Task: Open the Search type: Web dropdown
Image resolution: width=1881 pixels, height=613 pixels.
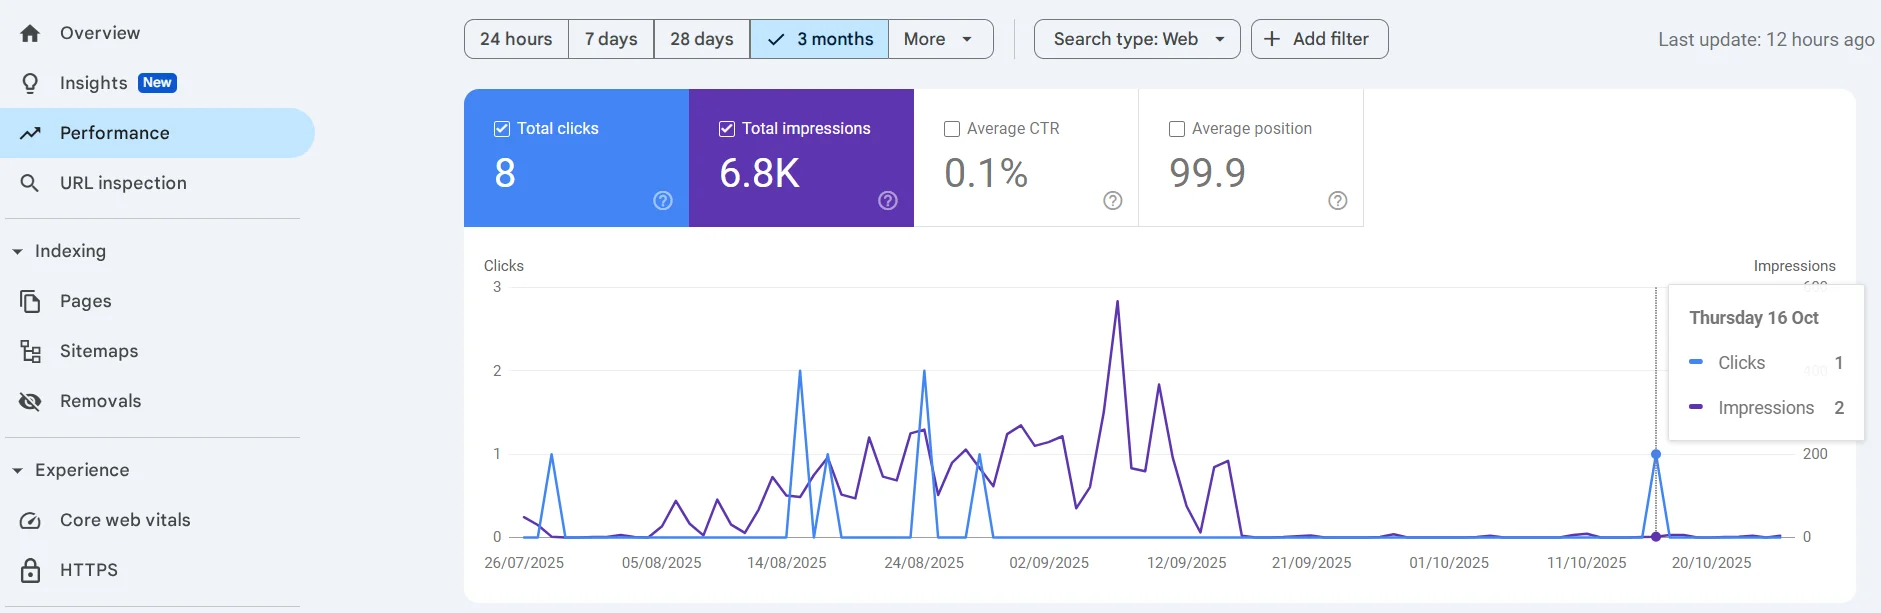Action: click(1137, 39)
